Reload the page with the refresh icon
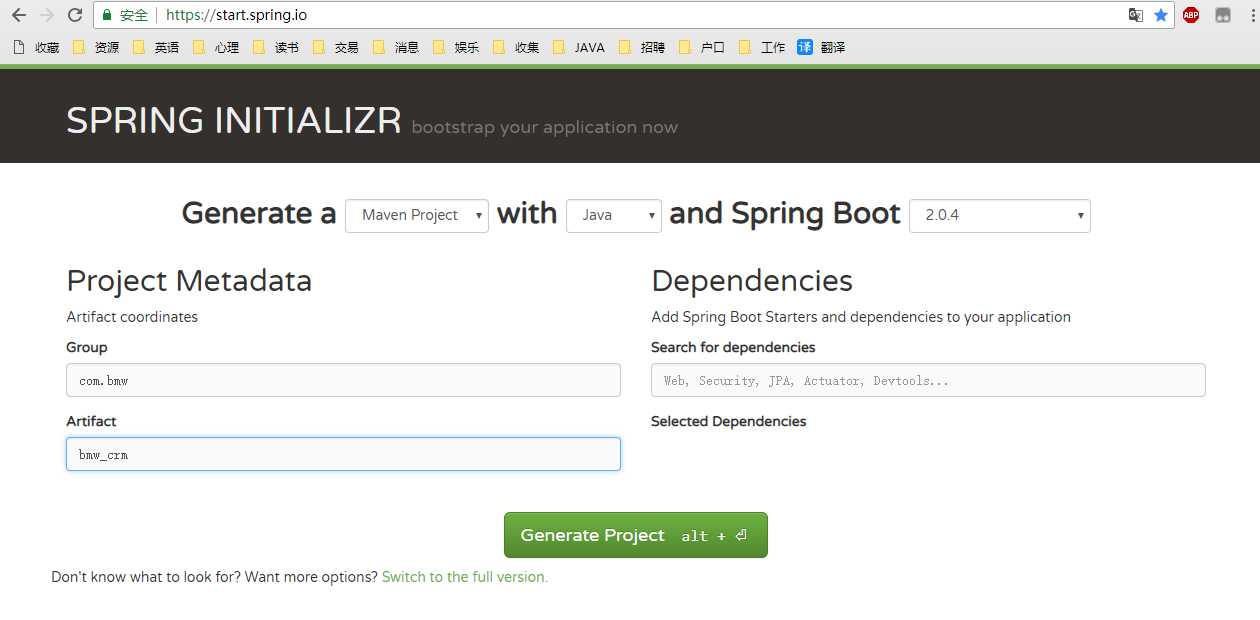 point(74,15)
